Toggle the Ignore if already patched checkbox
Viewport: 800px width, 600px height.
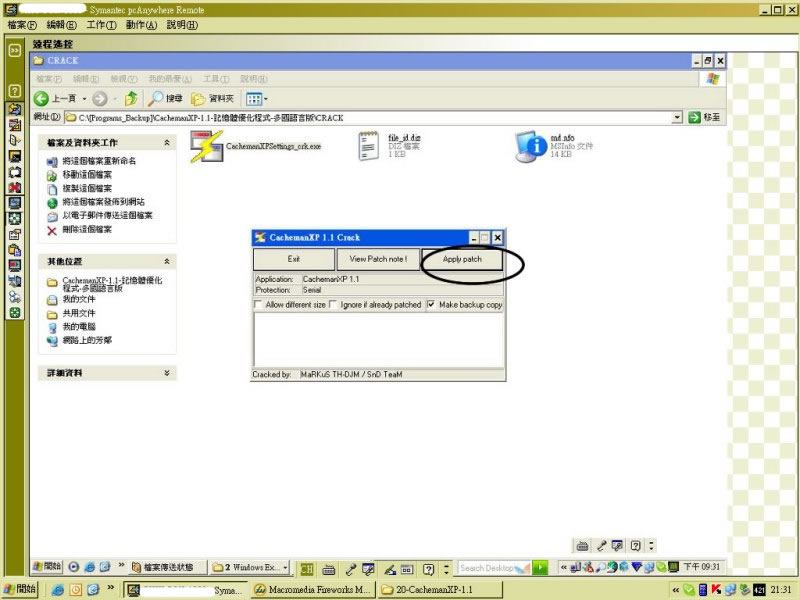point(333,305)
